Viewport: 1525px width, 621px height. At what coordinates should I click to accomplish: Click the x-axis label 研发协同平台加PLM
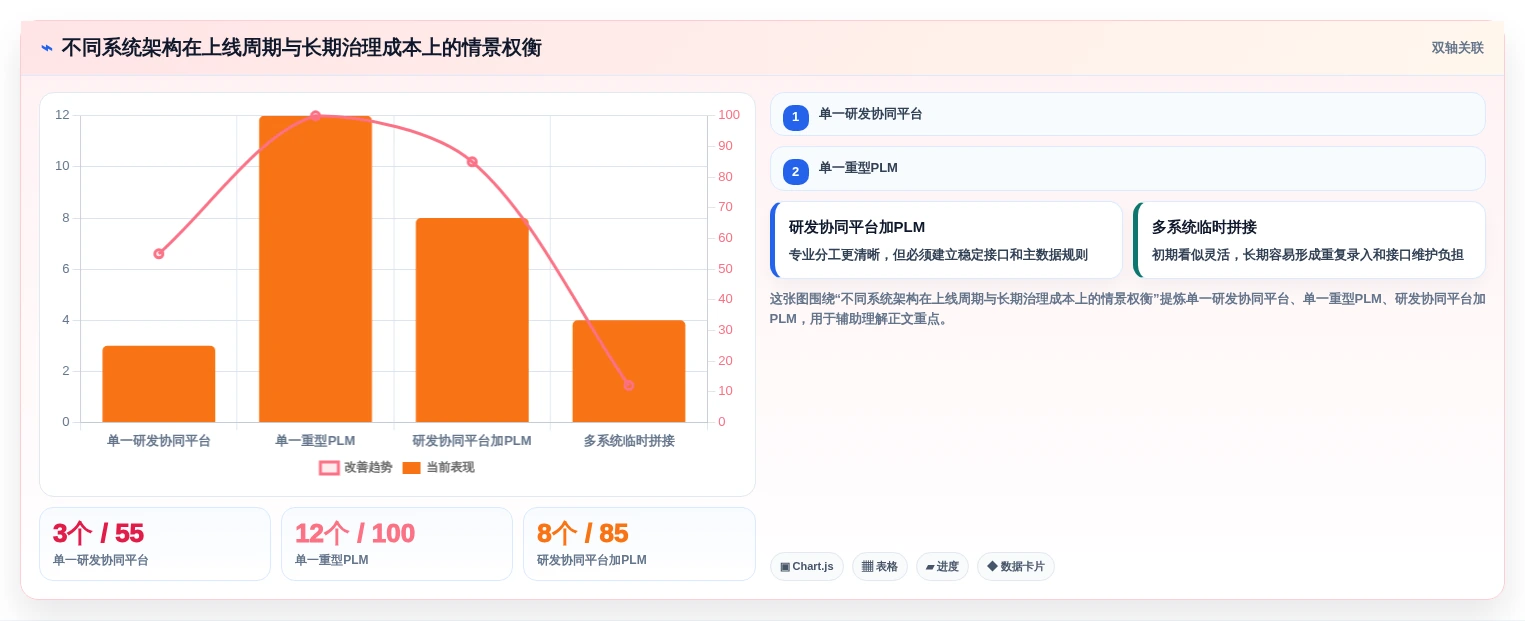pyautogui.click(x=472, y=441)
